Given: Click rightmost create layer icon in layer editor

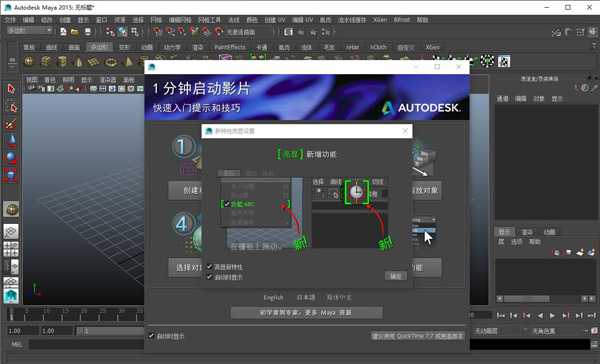Looking at the screenshot, I should (x=592, y=252).
